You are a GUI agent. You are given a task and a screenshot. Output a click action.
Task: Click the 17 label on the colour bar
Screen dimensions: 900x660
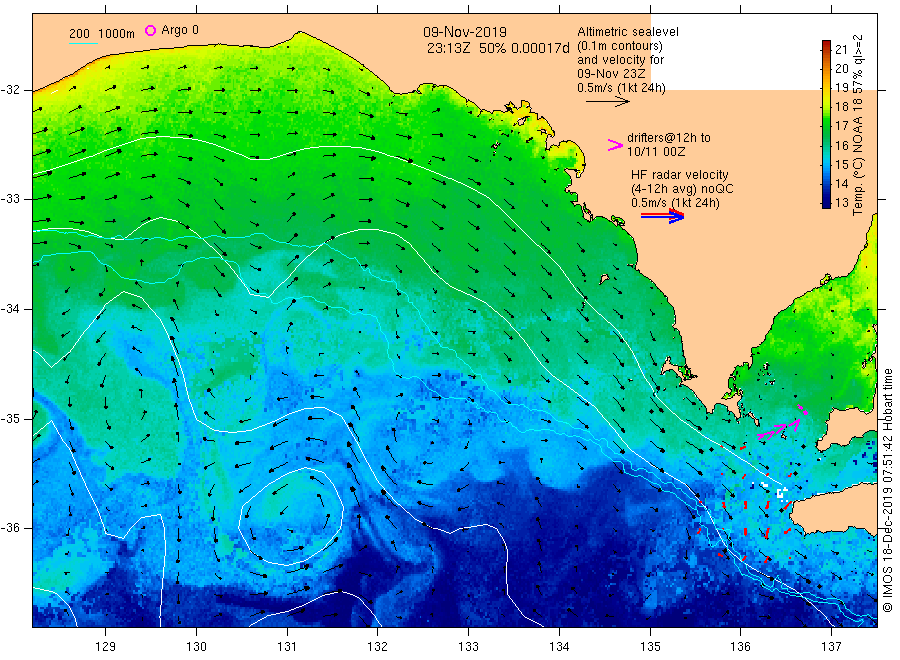[841, 126]
